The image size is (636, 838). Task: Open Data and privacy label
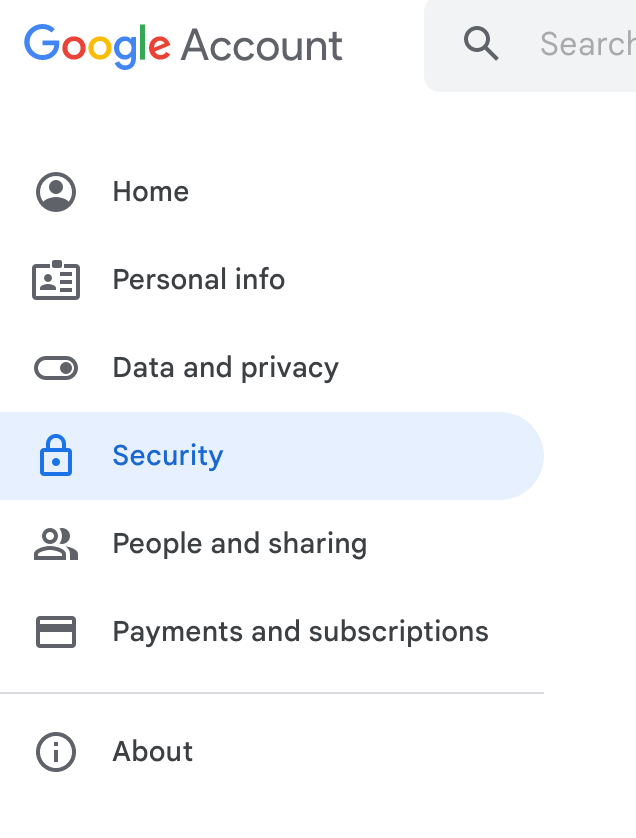(x=225, y=368)
